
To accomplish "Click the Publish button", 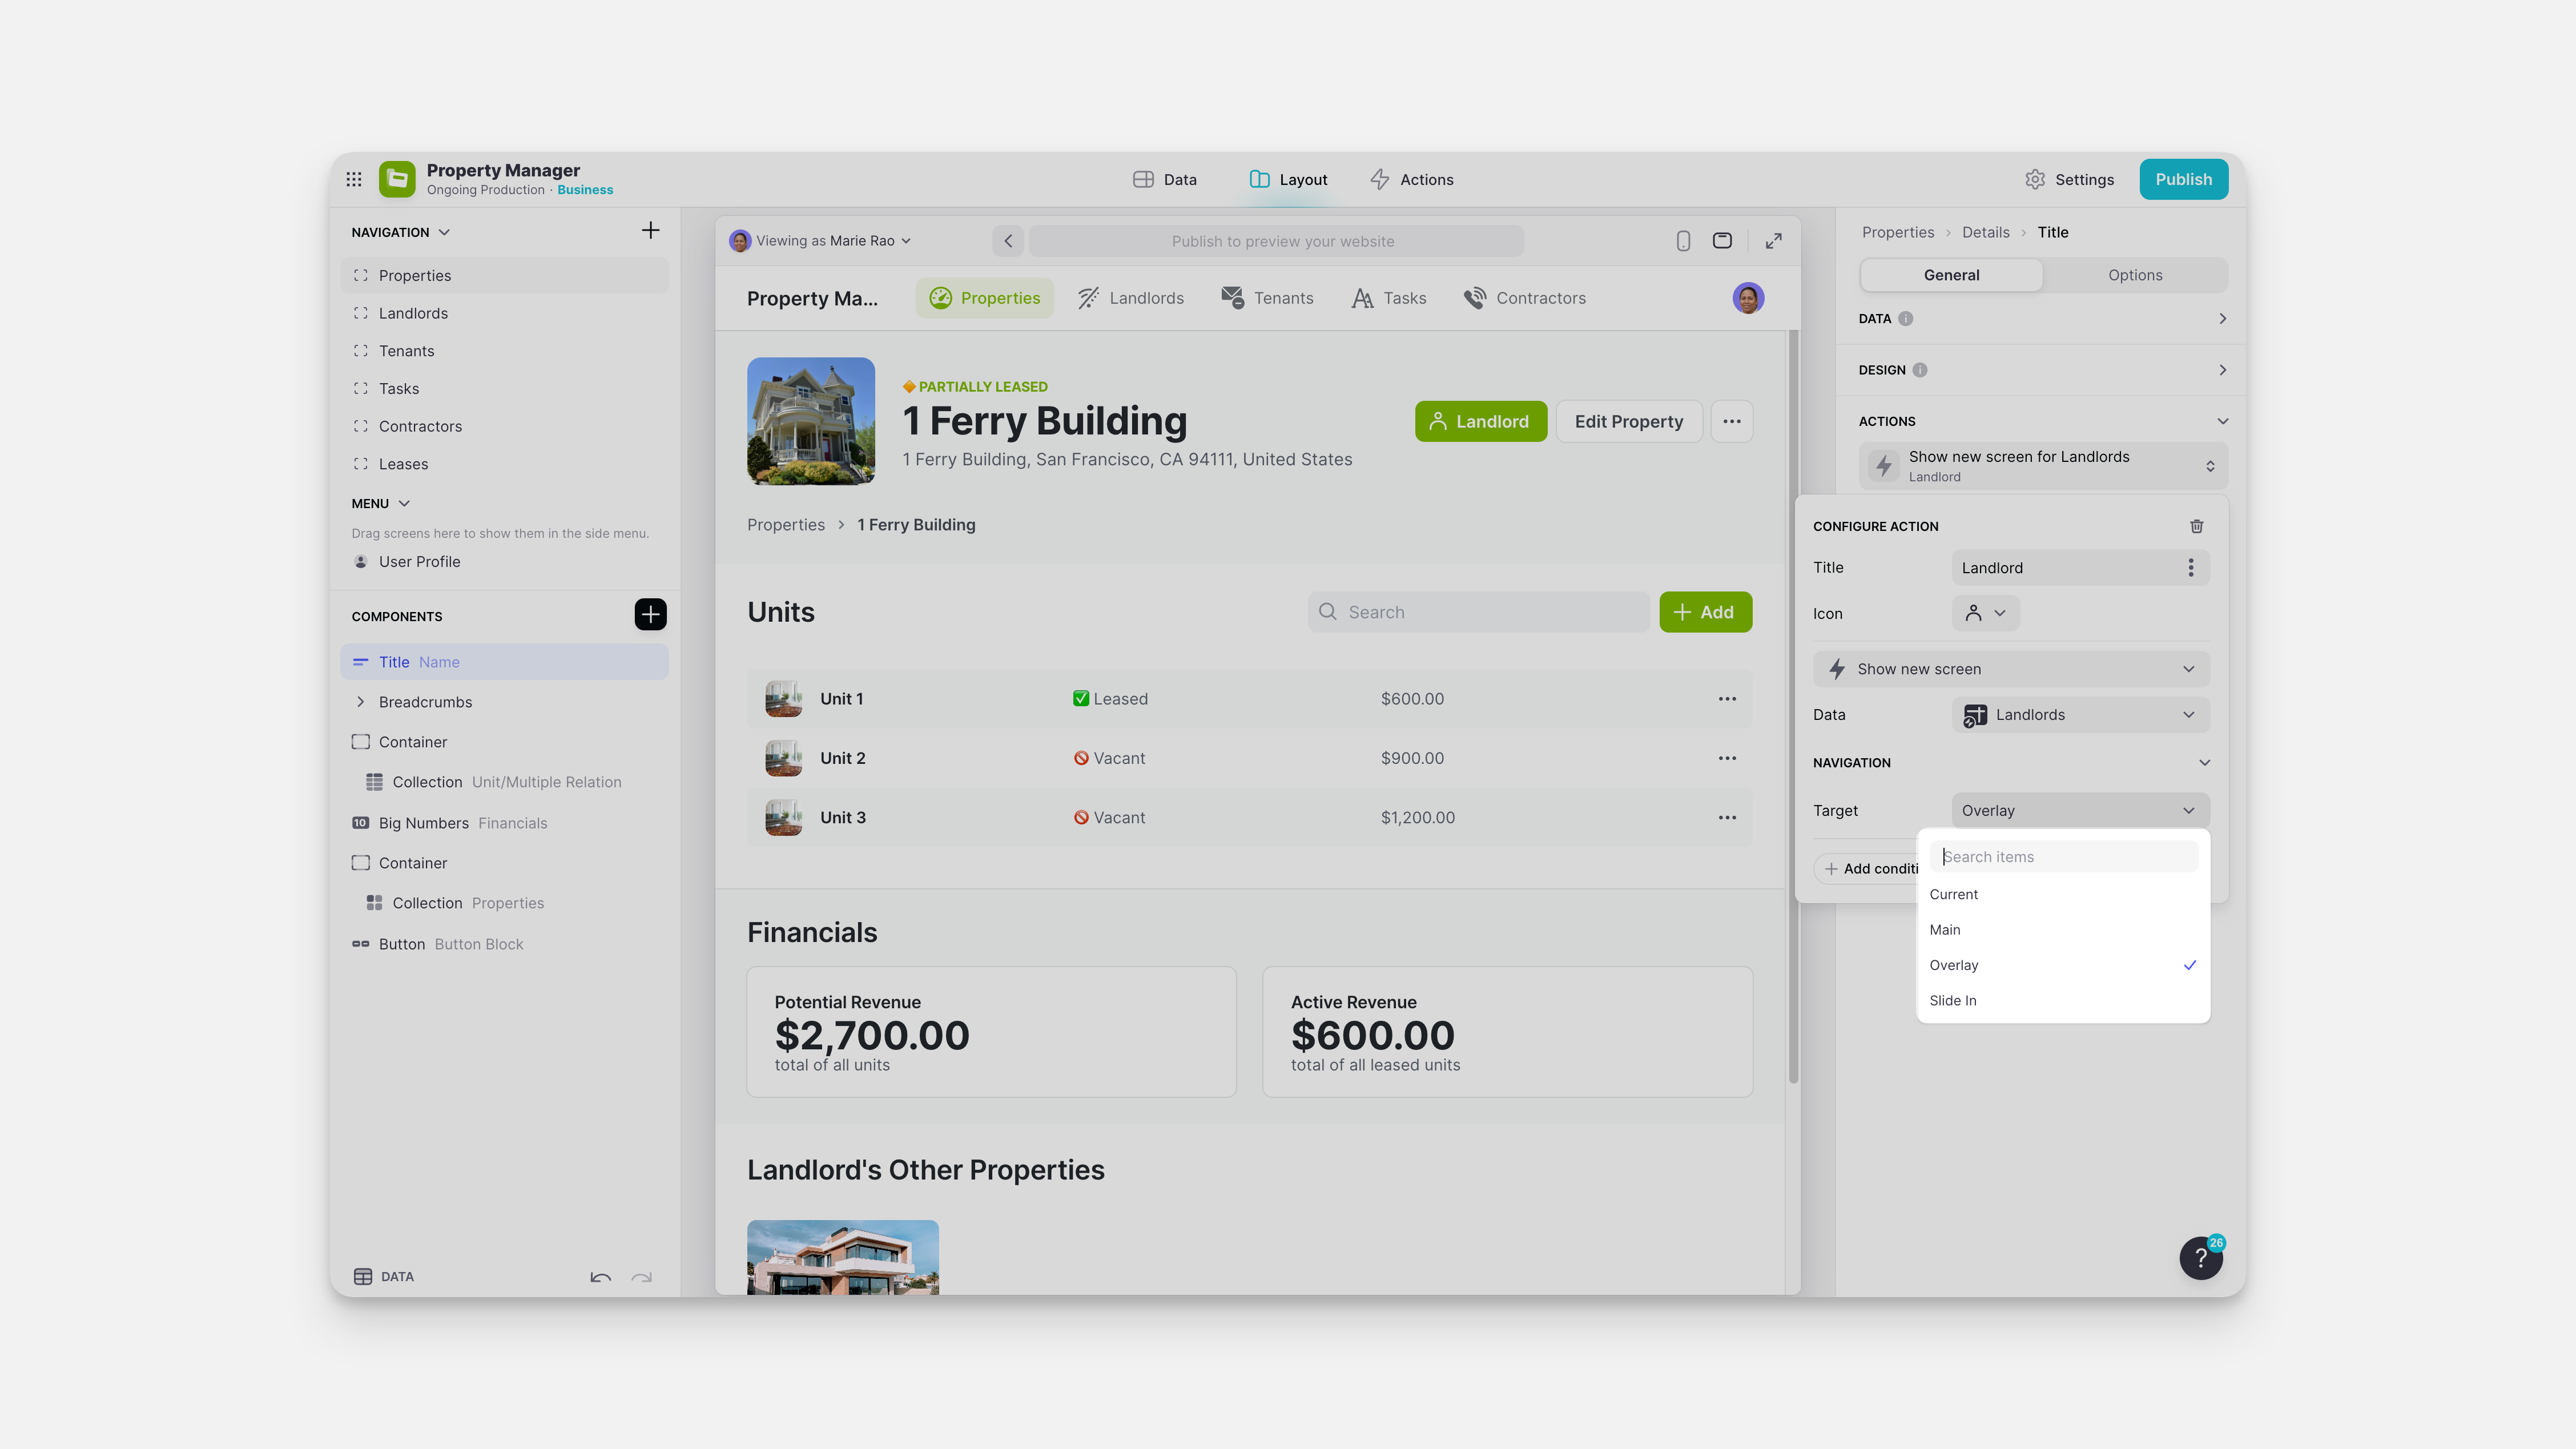I will [x=2183, y=179].
